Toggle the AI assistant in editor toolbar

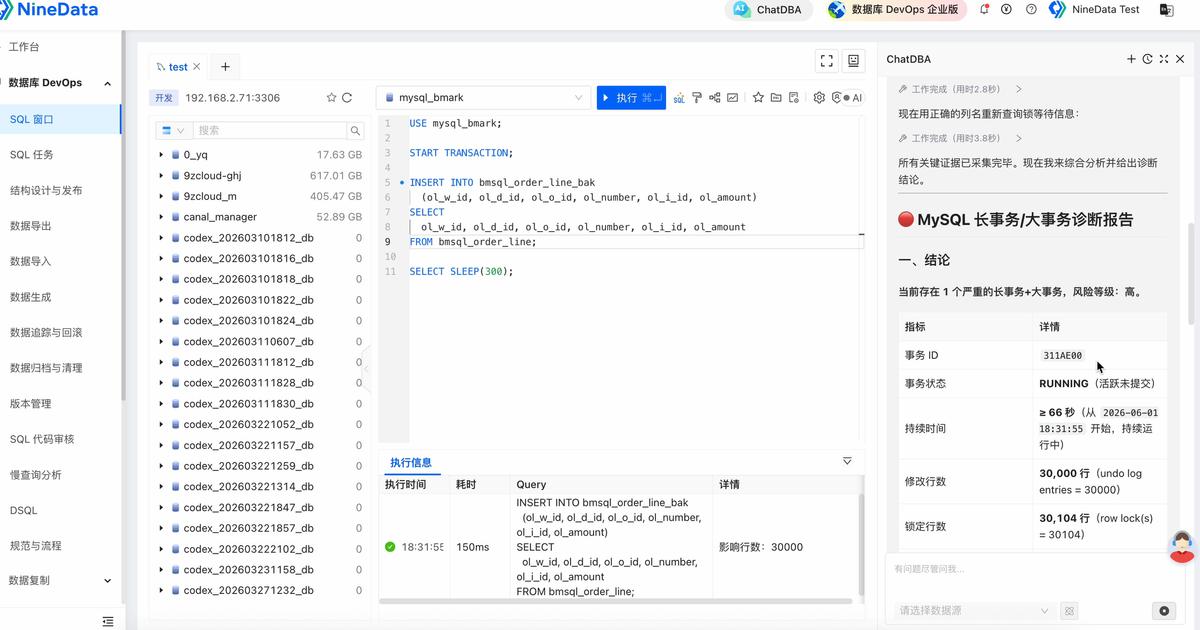point(852,98)
